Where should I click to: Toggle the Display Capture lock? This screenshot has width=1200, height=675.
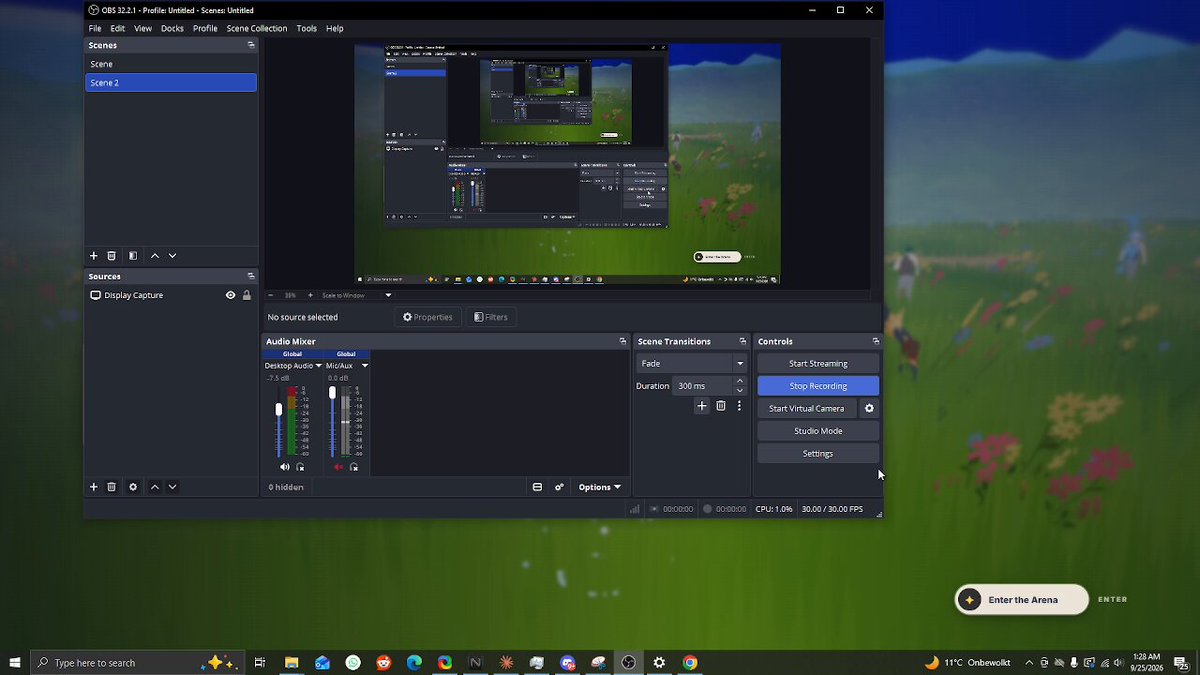tap(246, 295)
